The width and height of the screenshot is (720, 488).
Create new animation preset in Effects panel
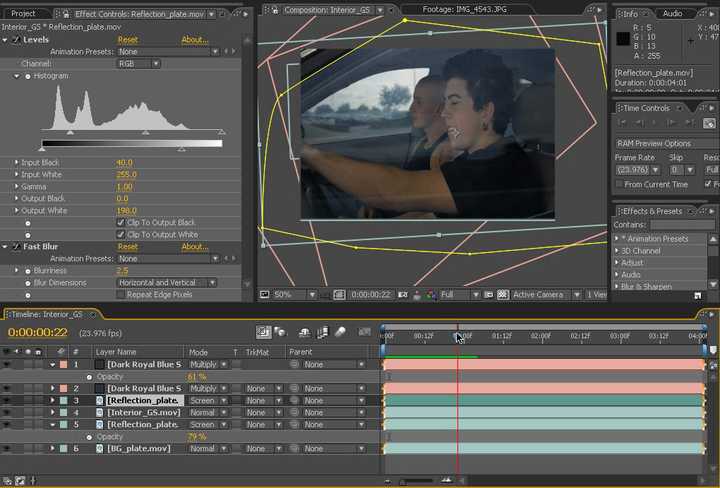[x=697, y=295]
